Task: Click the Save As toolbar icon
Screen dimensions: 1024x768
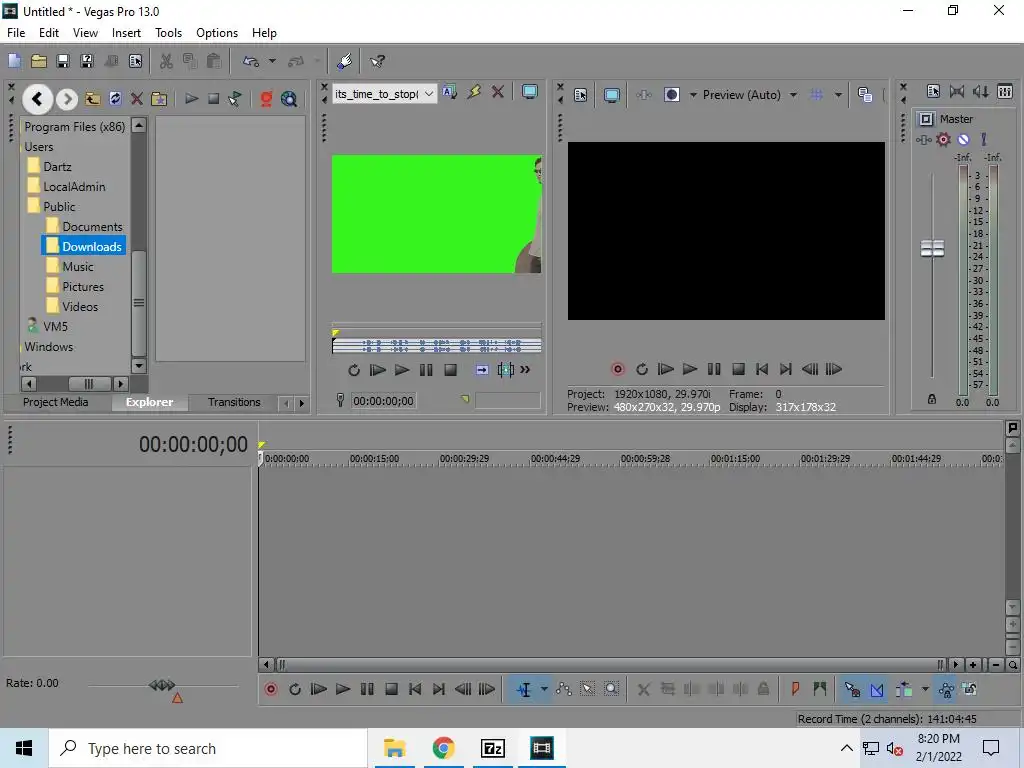Action: [x=87, y=61]
